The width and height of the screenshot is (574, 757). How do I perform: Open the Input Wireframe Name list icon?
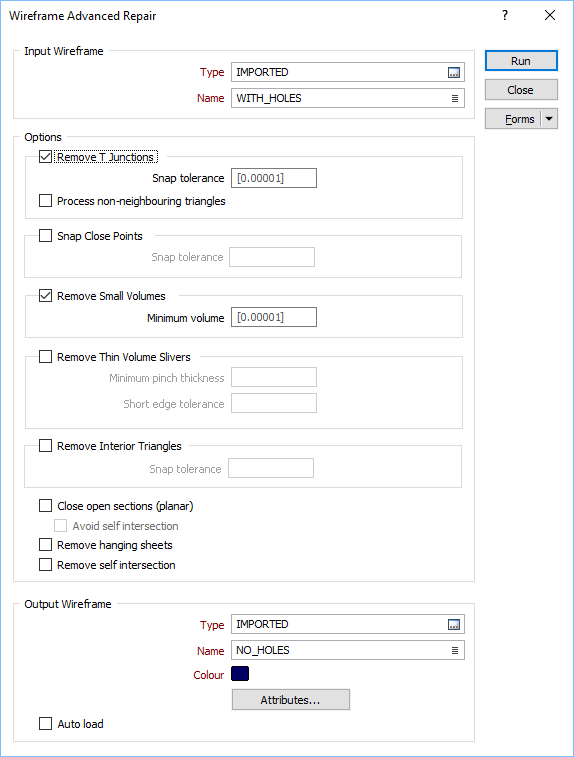click(x=455, y=98)
